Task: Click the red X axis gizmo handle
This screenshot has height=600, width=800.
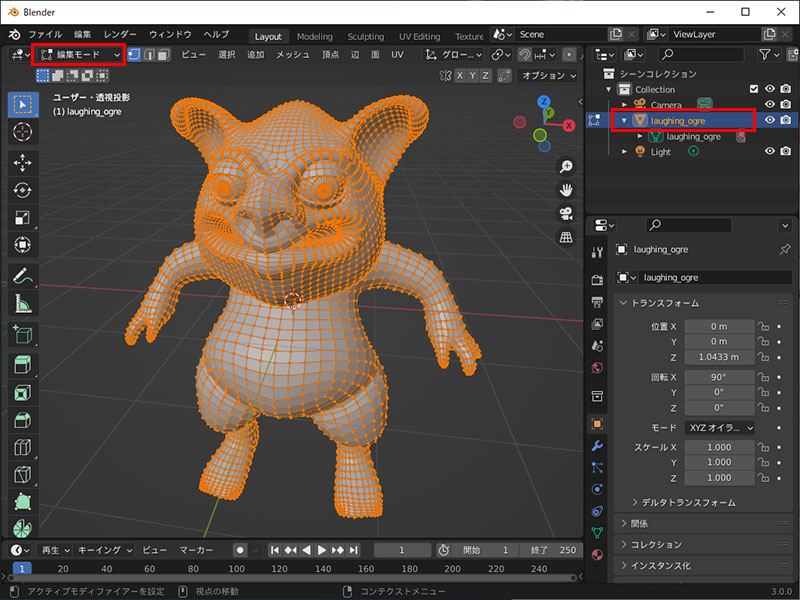Action: (568, 126)
